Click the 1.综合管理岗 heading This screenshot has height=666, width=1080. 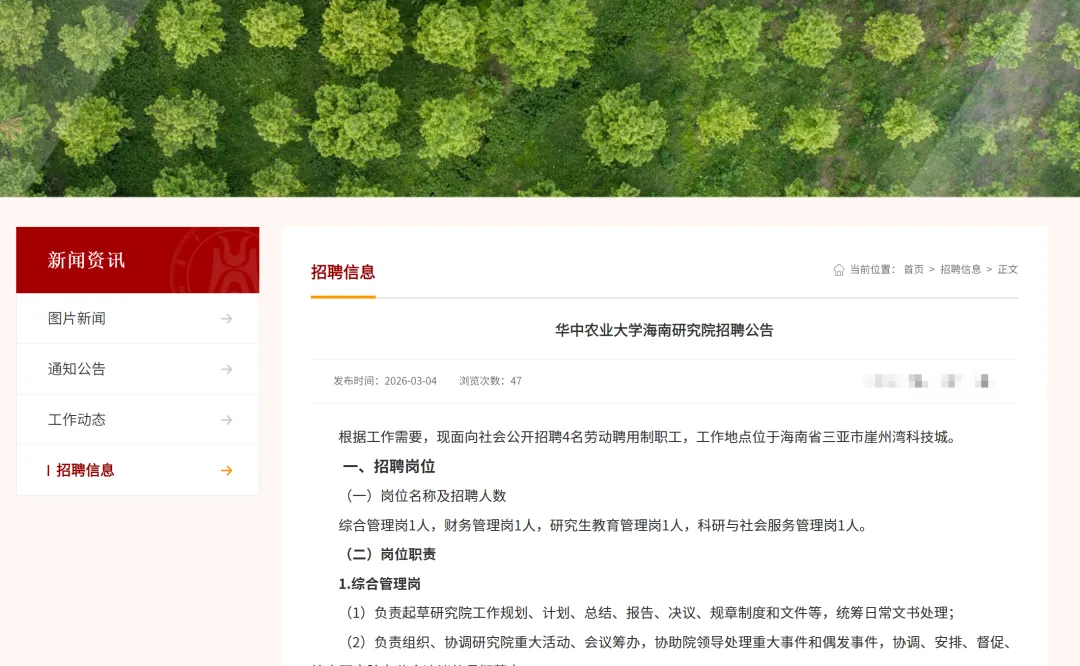[380, 584]
